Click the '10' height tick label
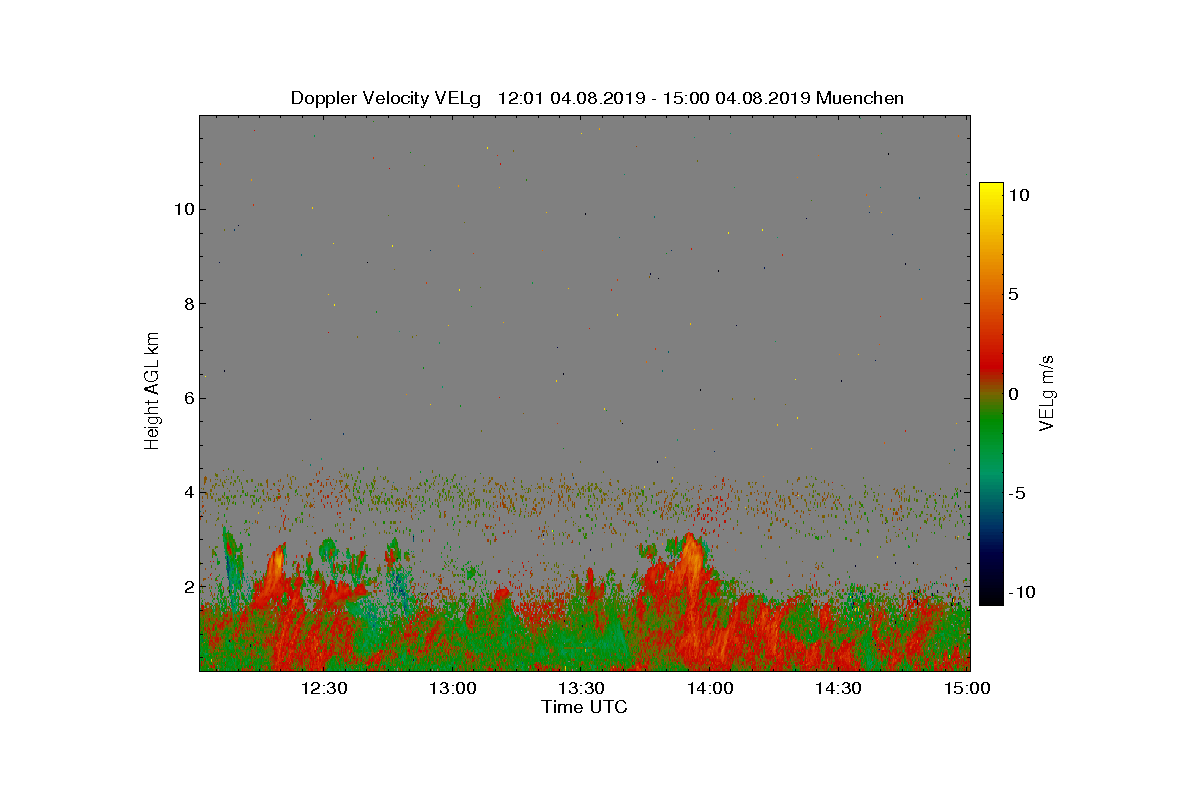1200x800 pixels. [183, 209]
